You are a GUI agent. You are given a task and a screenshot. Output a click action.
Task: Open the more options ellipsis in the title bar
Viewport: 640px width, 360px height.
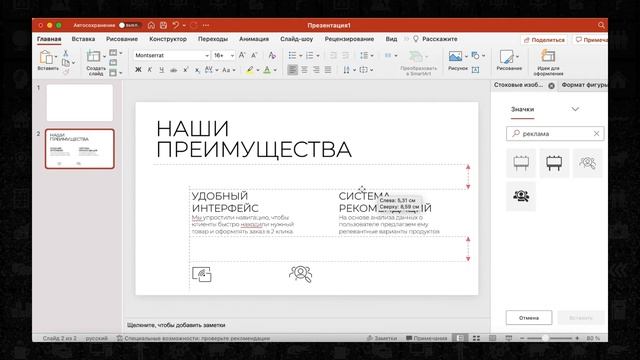tap(206, 25)
